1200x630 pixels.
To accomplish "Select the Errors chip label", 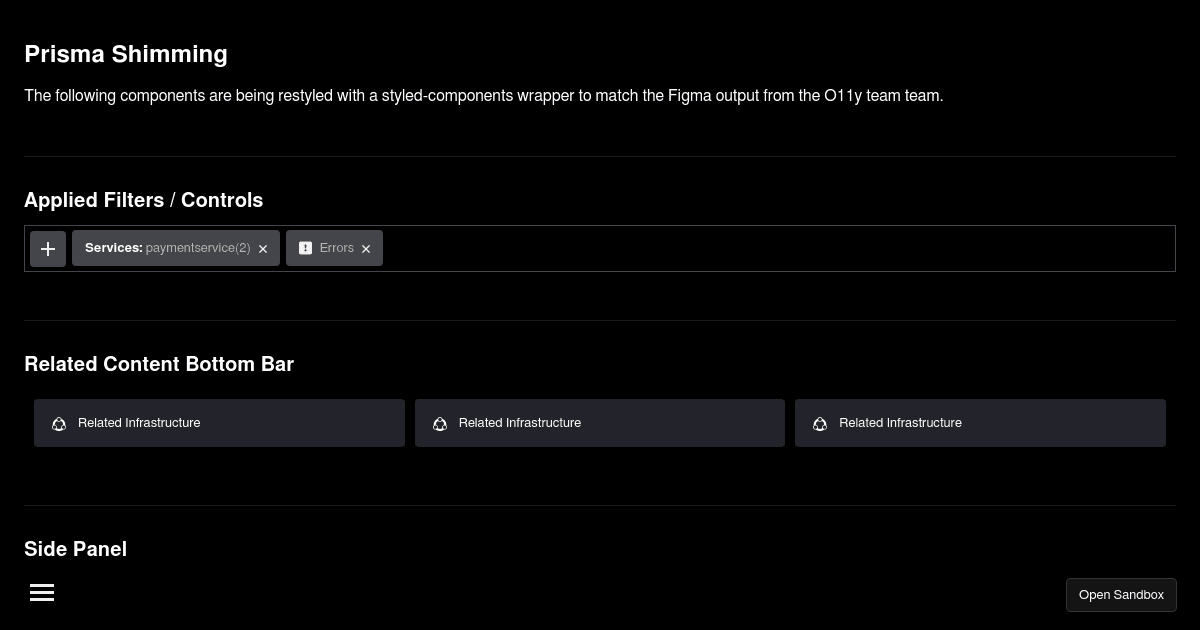I will 337,248.
